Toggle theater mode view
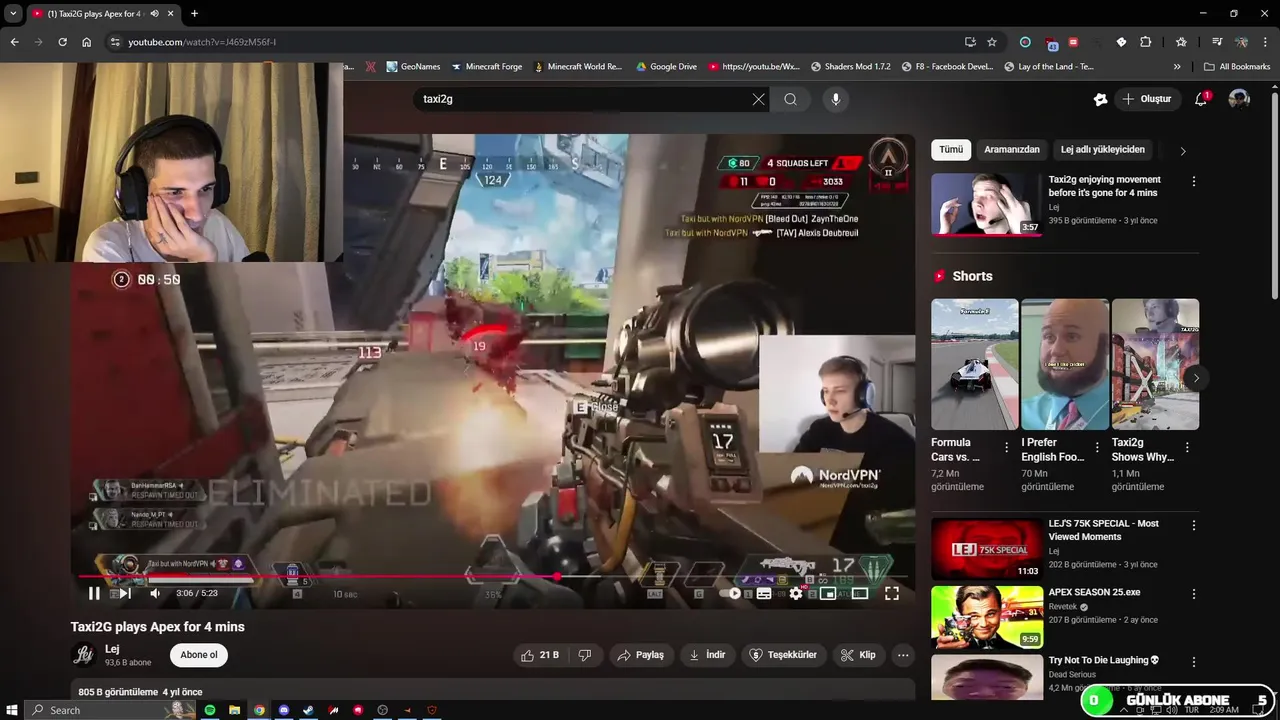Screen dimensions: 1280x720 pyautogui.click(x=860, y=593)
